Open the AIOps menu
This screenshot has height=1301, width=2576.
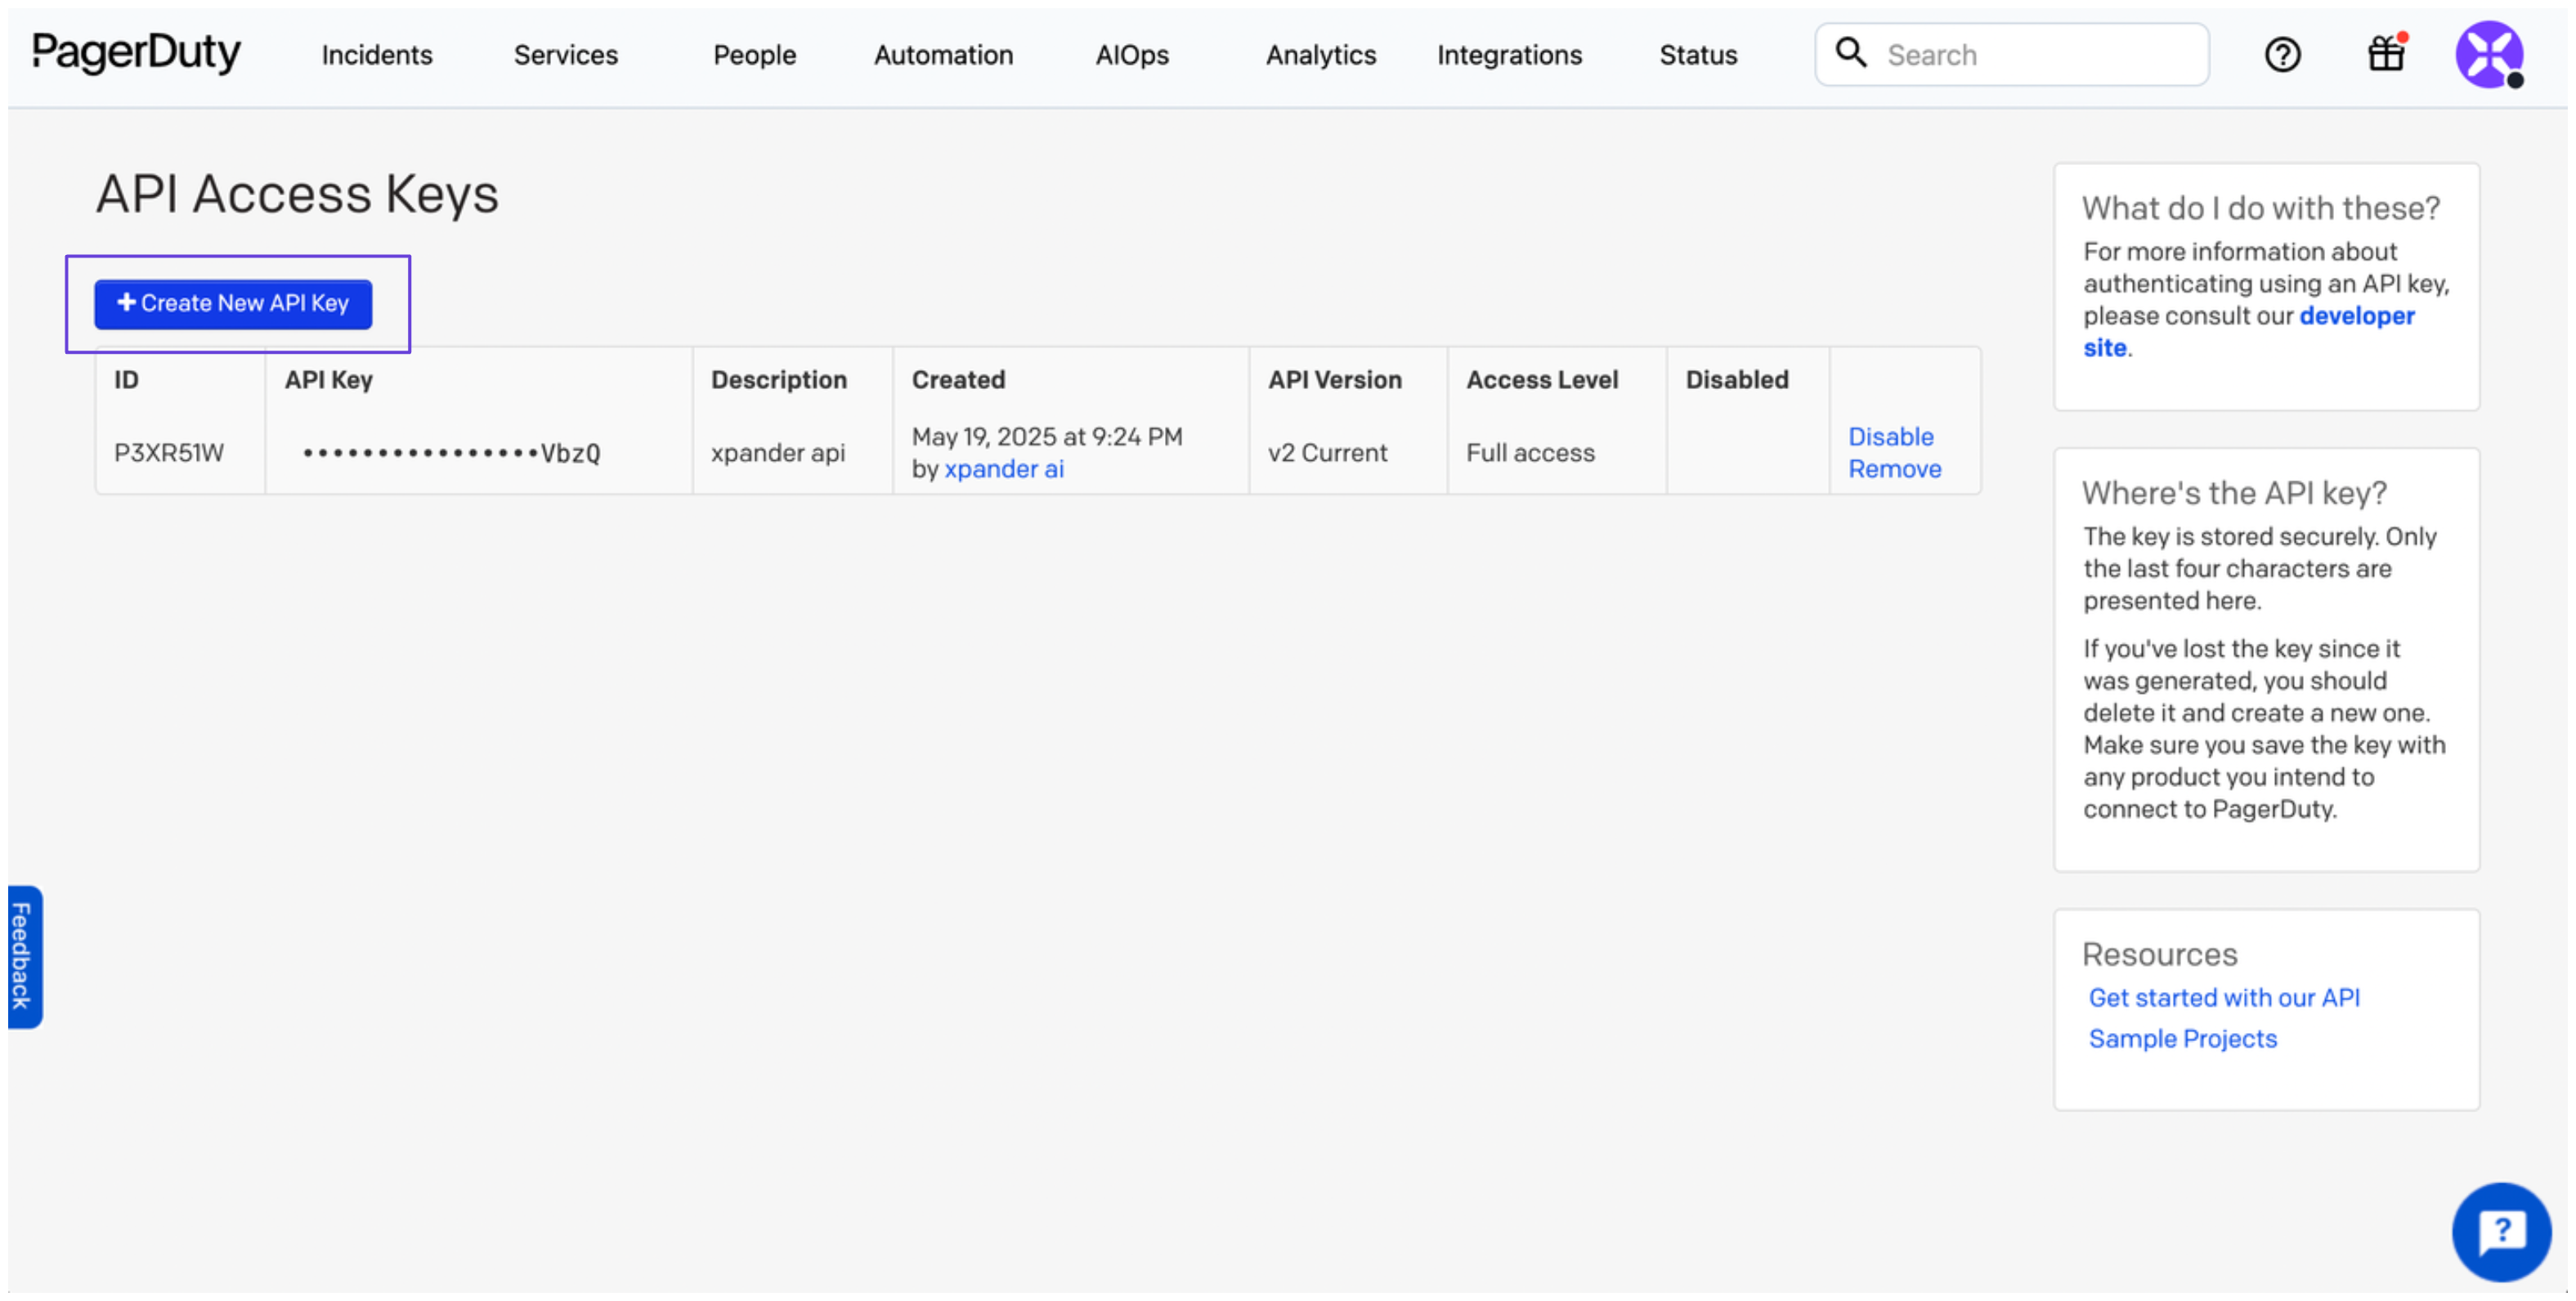(1132, 55)
